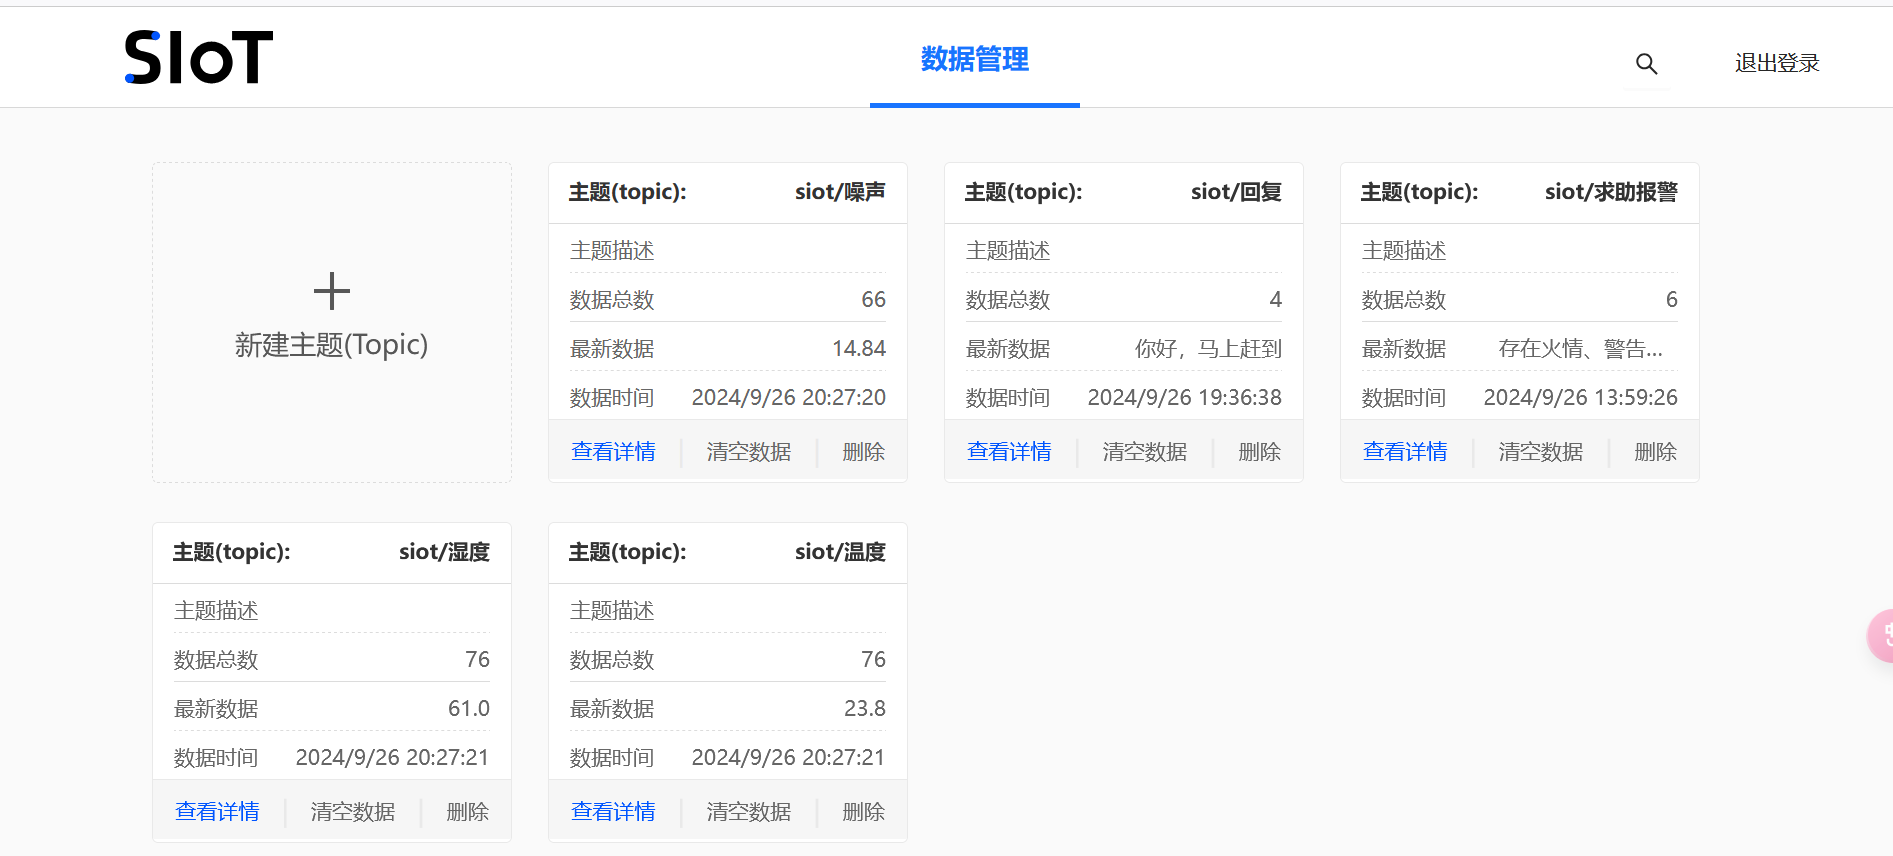This screenshot has width=1893, height=856.
Task: Click 数据总数 label in siot/温度 card
Action: [x=612, y=660]
